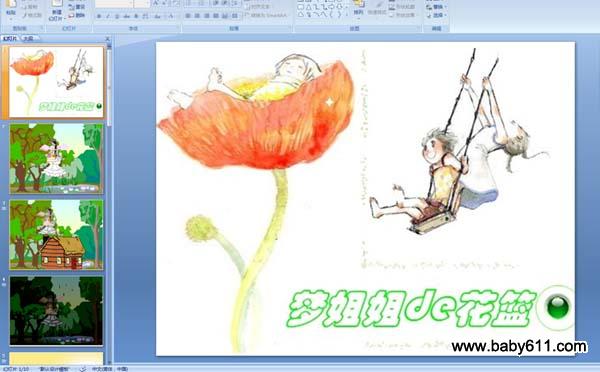Select the dark rainy forest slide thumbnail

(56, 311)
